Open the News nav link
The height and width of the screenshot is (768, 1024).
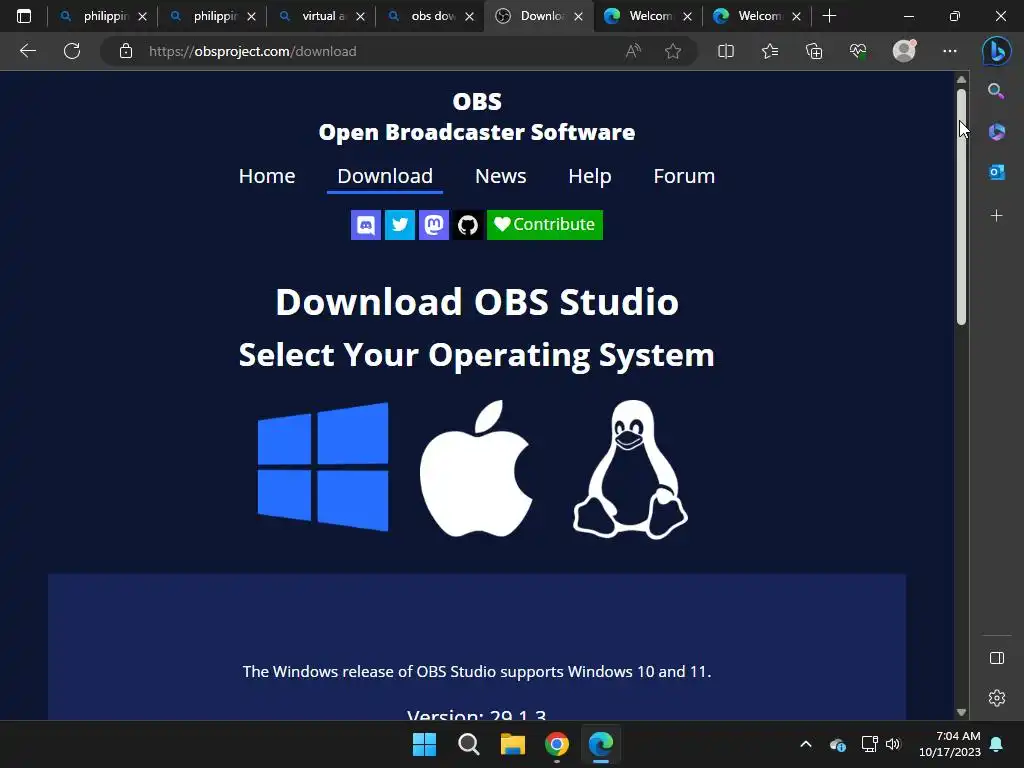coord(501,176)
